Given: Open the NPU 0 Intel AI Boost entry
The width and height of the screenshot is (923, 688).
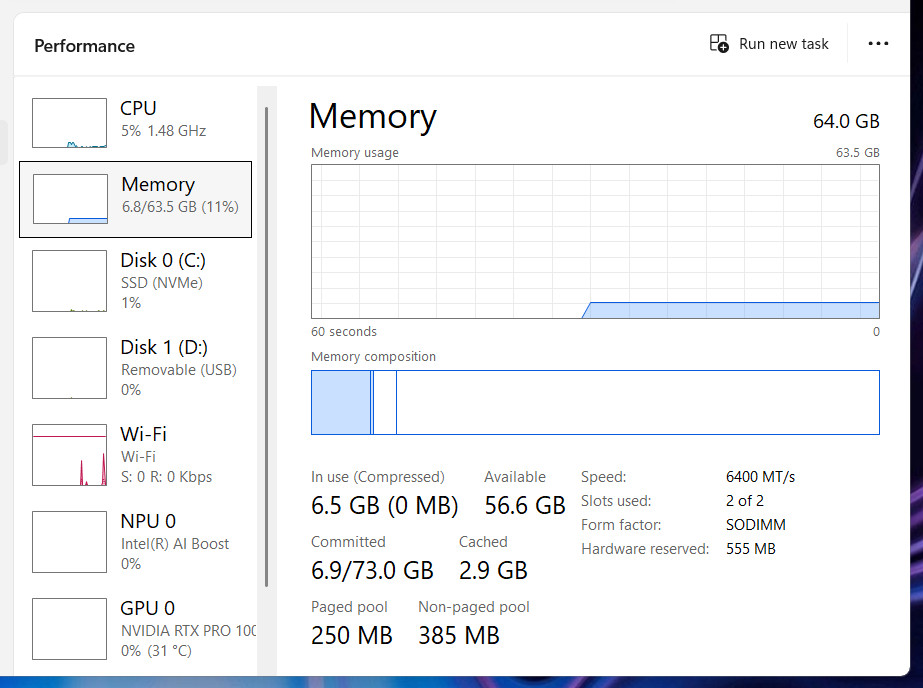Looking at the screenshot, I should coord(135,542).
